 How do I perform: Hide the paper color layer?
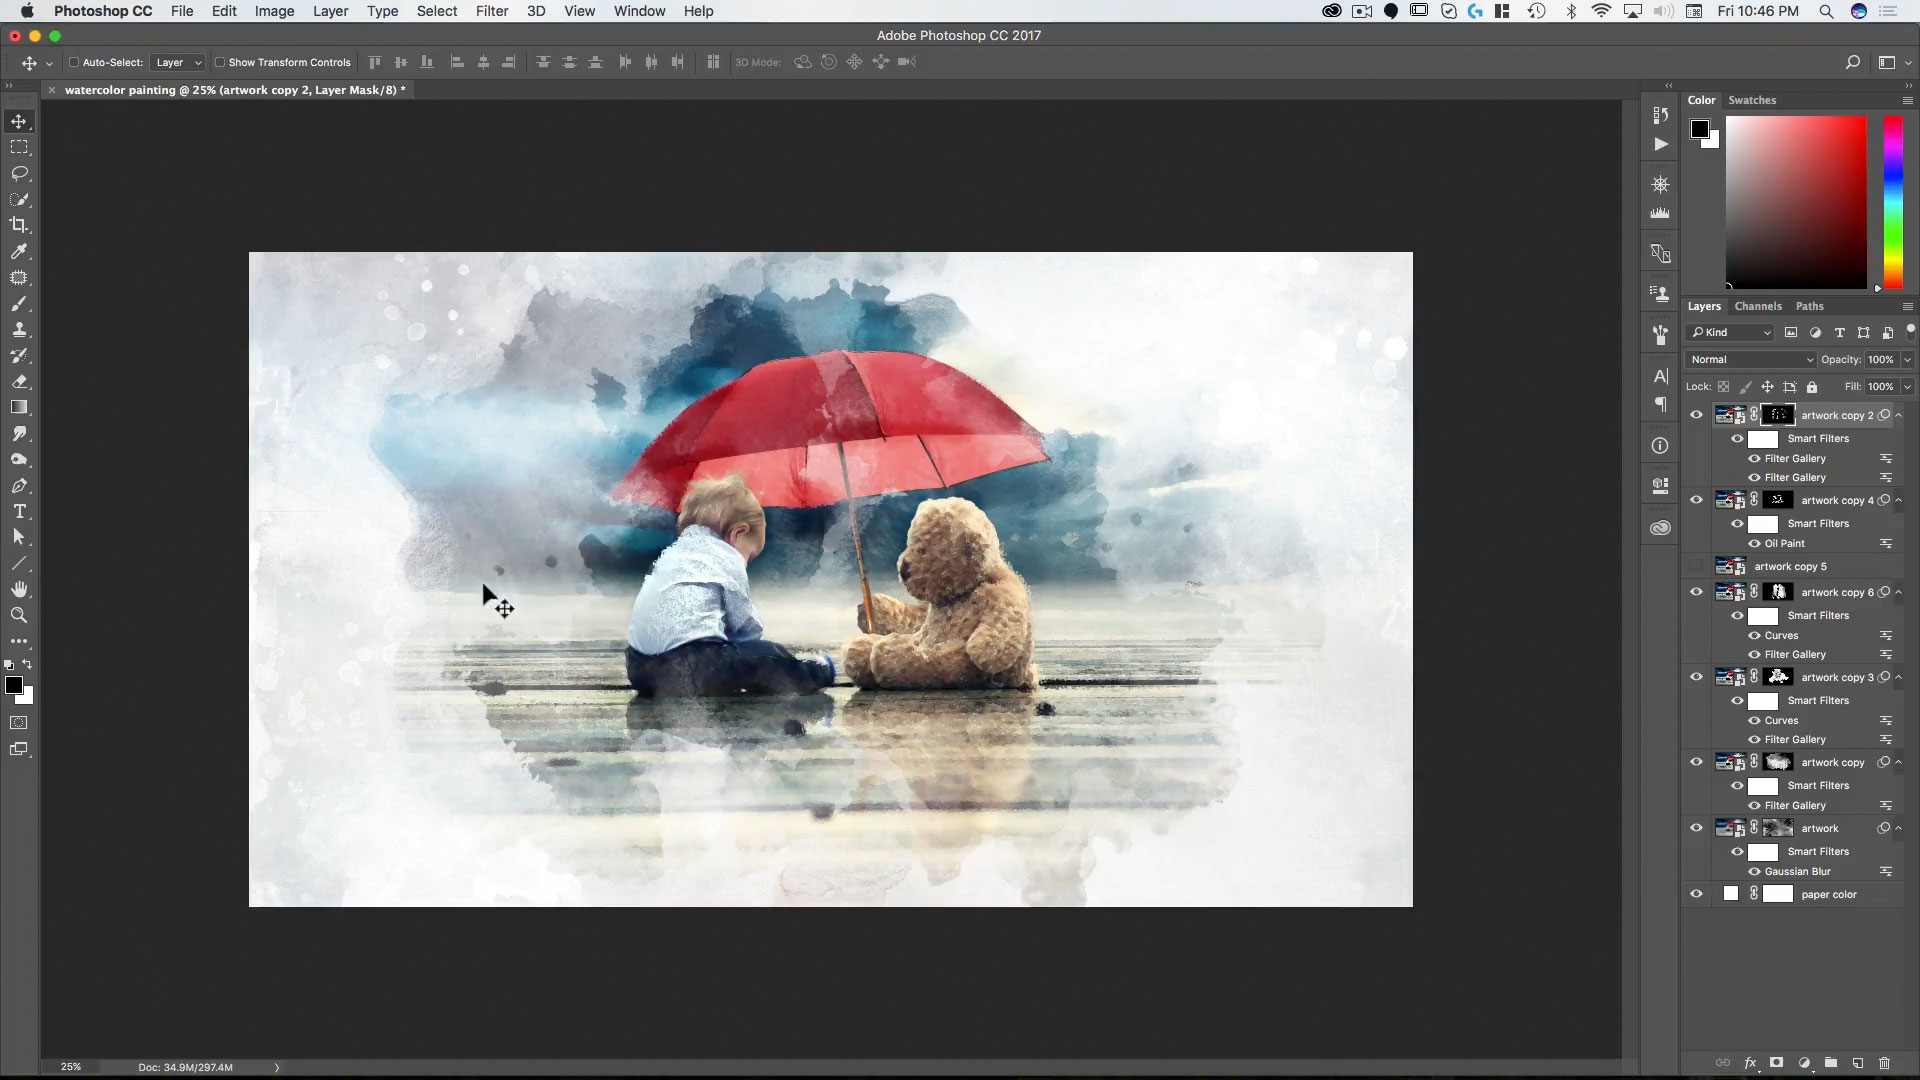coord(1697,894)
